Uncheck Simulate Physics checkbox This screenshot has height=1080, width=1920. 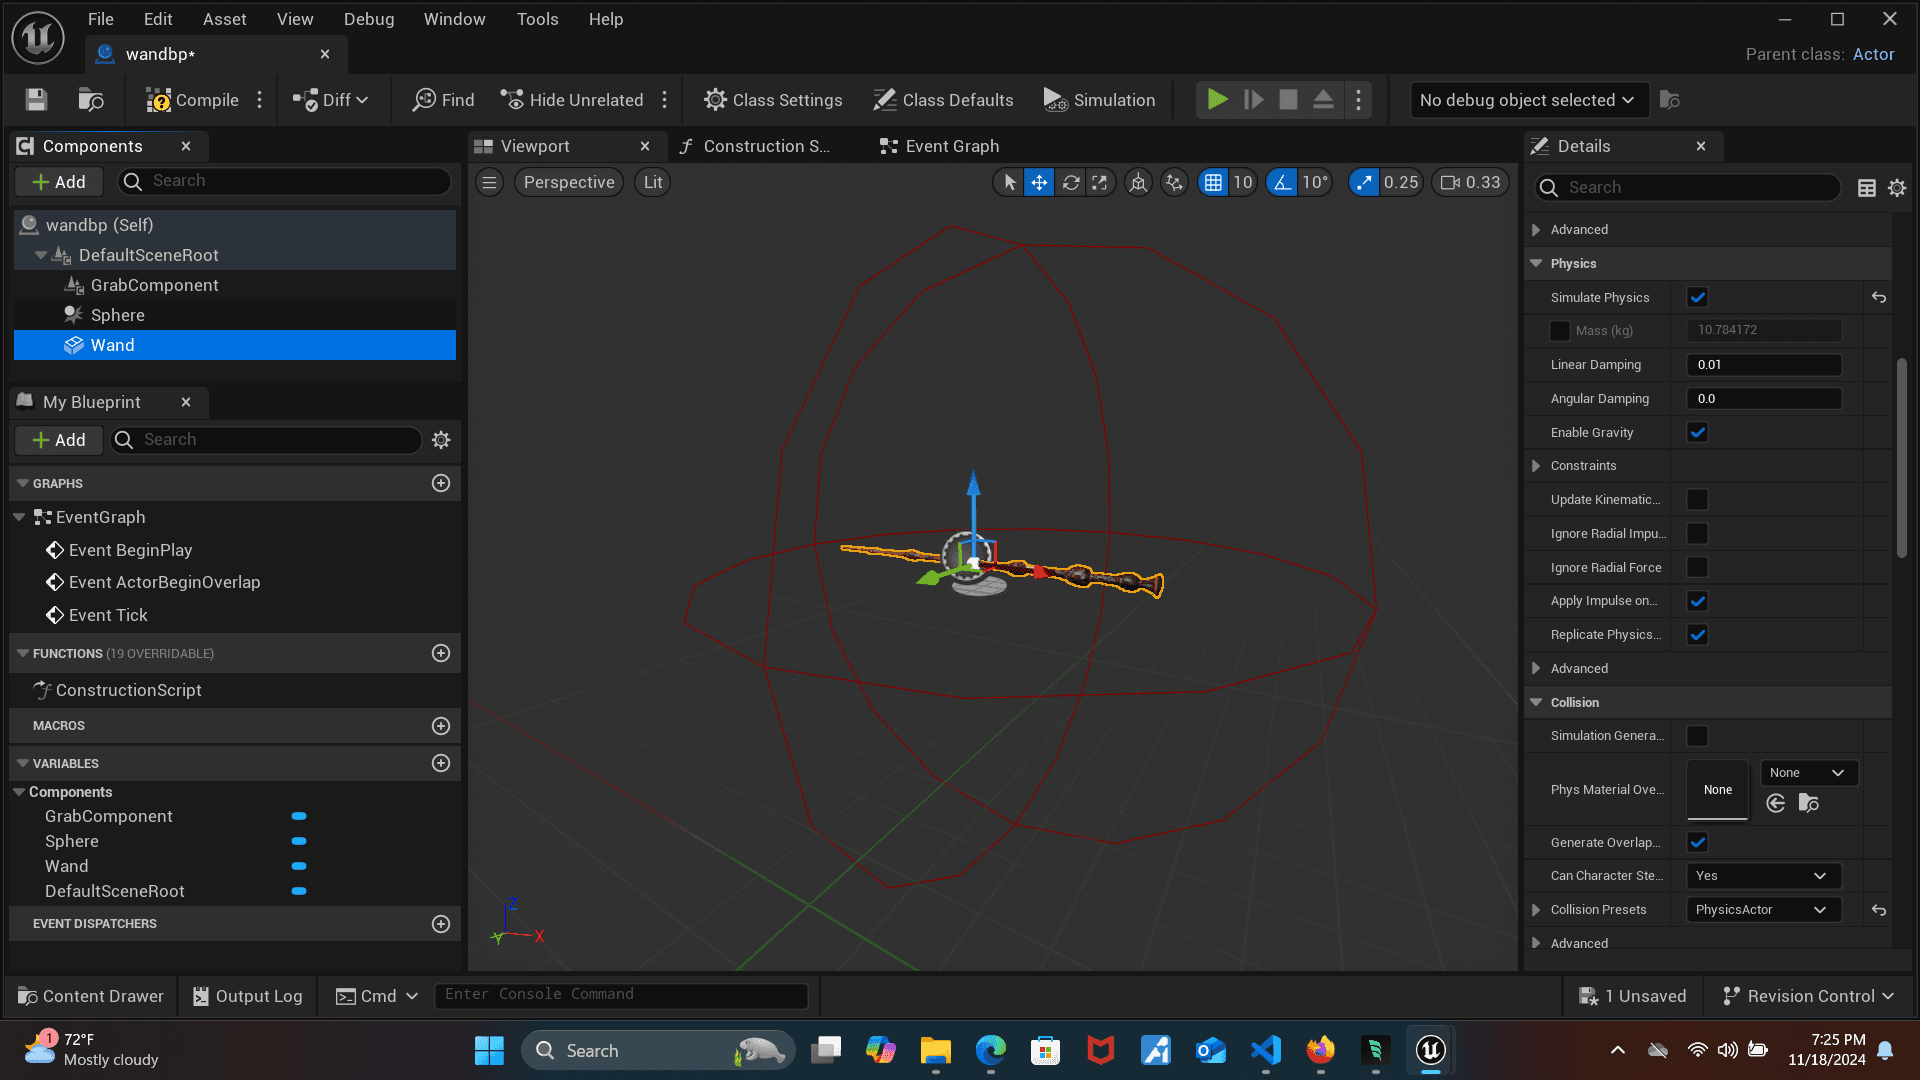(1698, 297)
